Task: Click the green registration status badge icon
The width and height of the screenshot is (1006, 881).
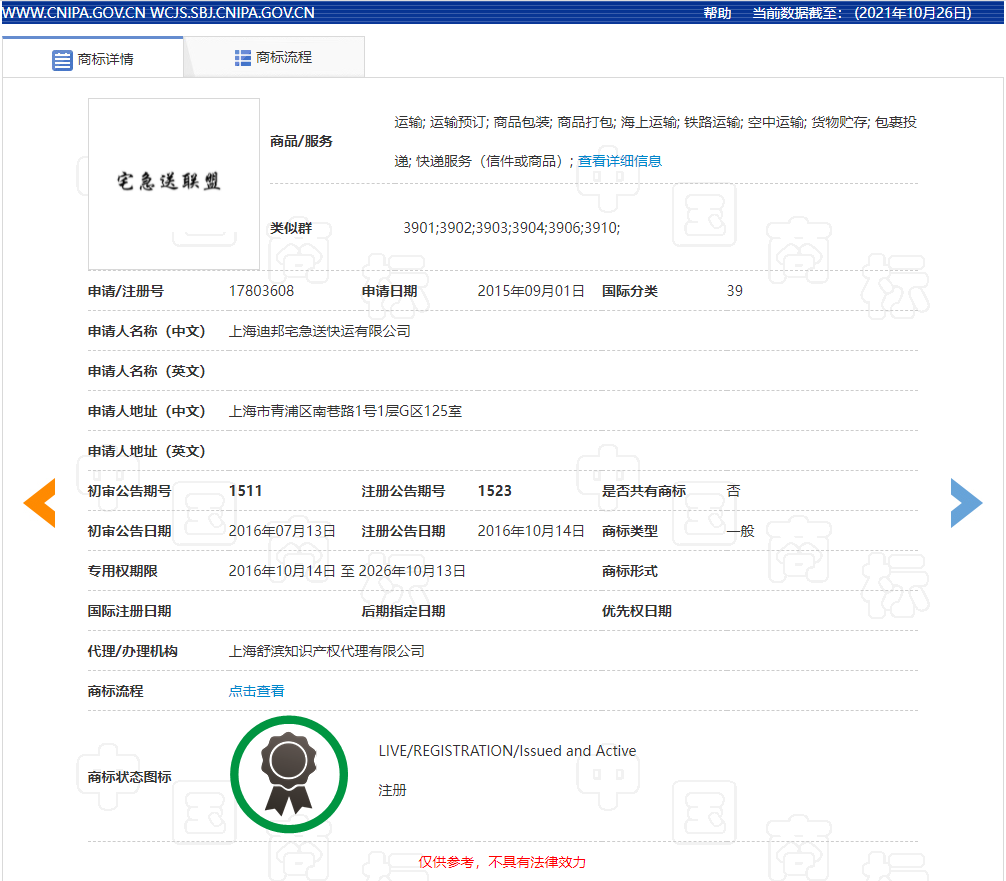Action: click(x=289, y=774)
